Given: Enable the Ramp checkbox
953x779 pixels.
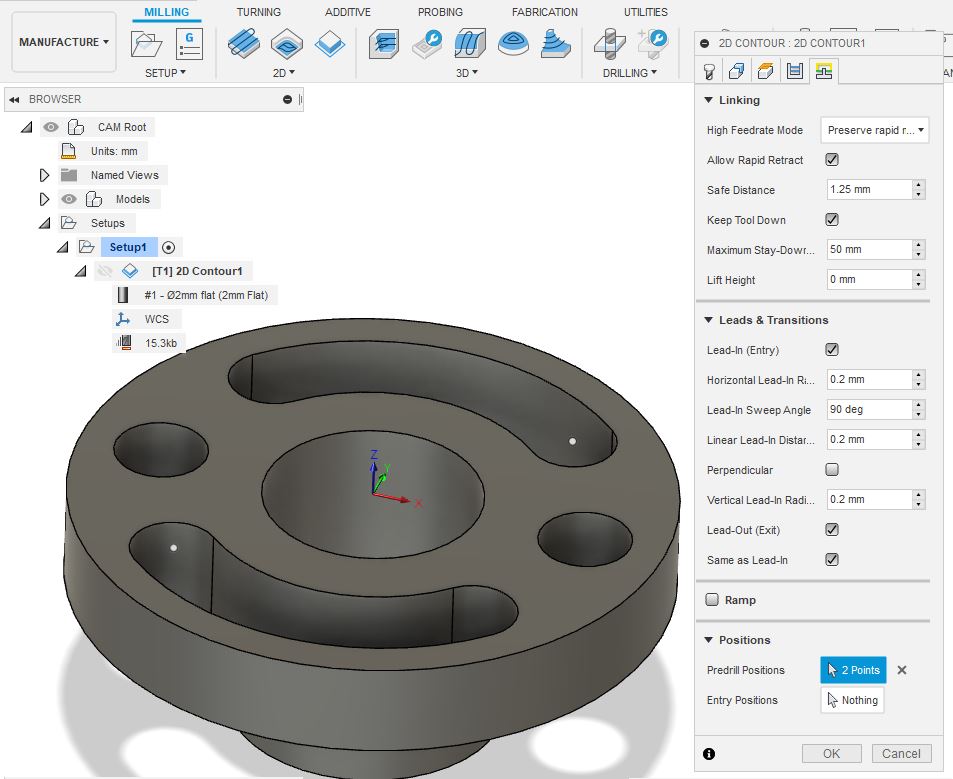Looking at the screenshot, I should point(713,600).
